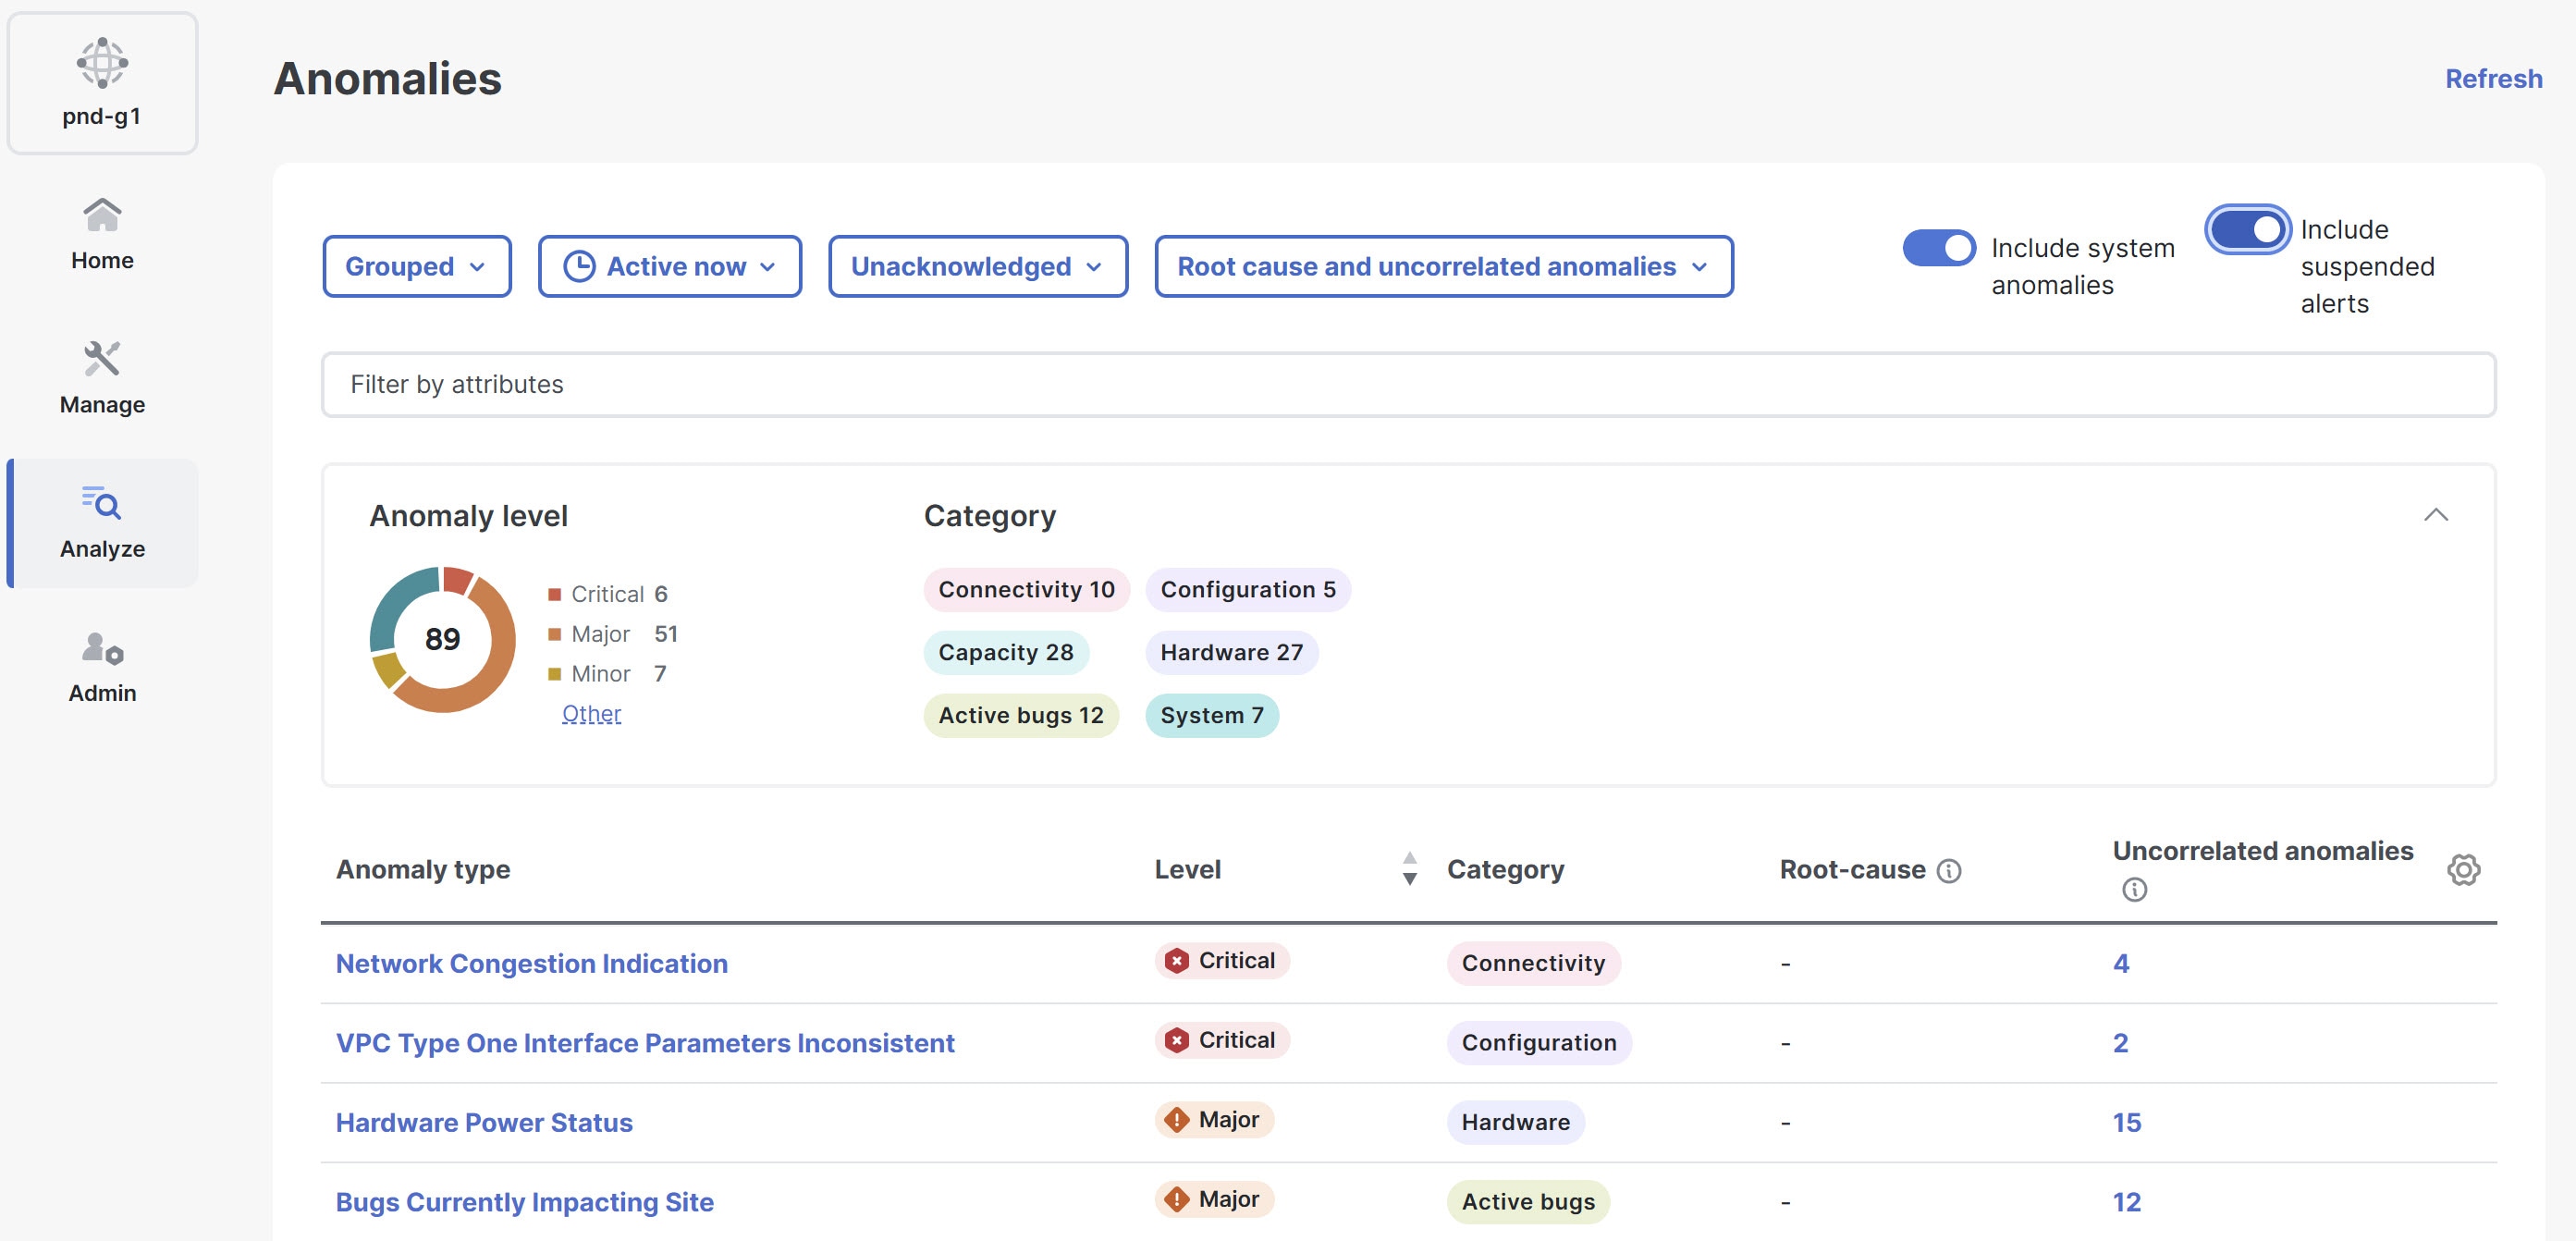This screenshot has height=1241, width=2576.
Task: Click the Critical 6 legend entry
Action: 608,595
